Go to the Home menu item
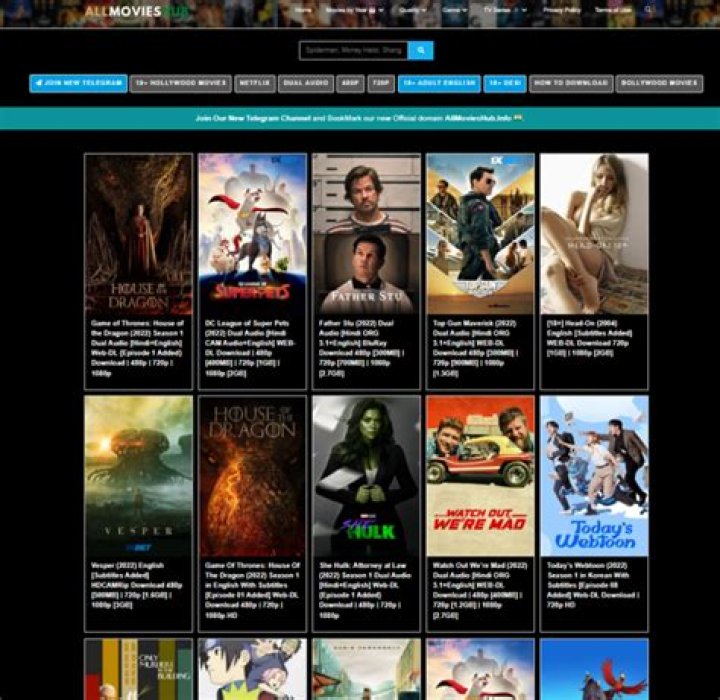720x700 pixels. [304, 10]
